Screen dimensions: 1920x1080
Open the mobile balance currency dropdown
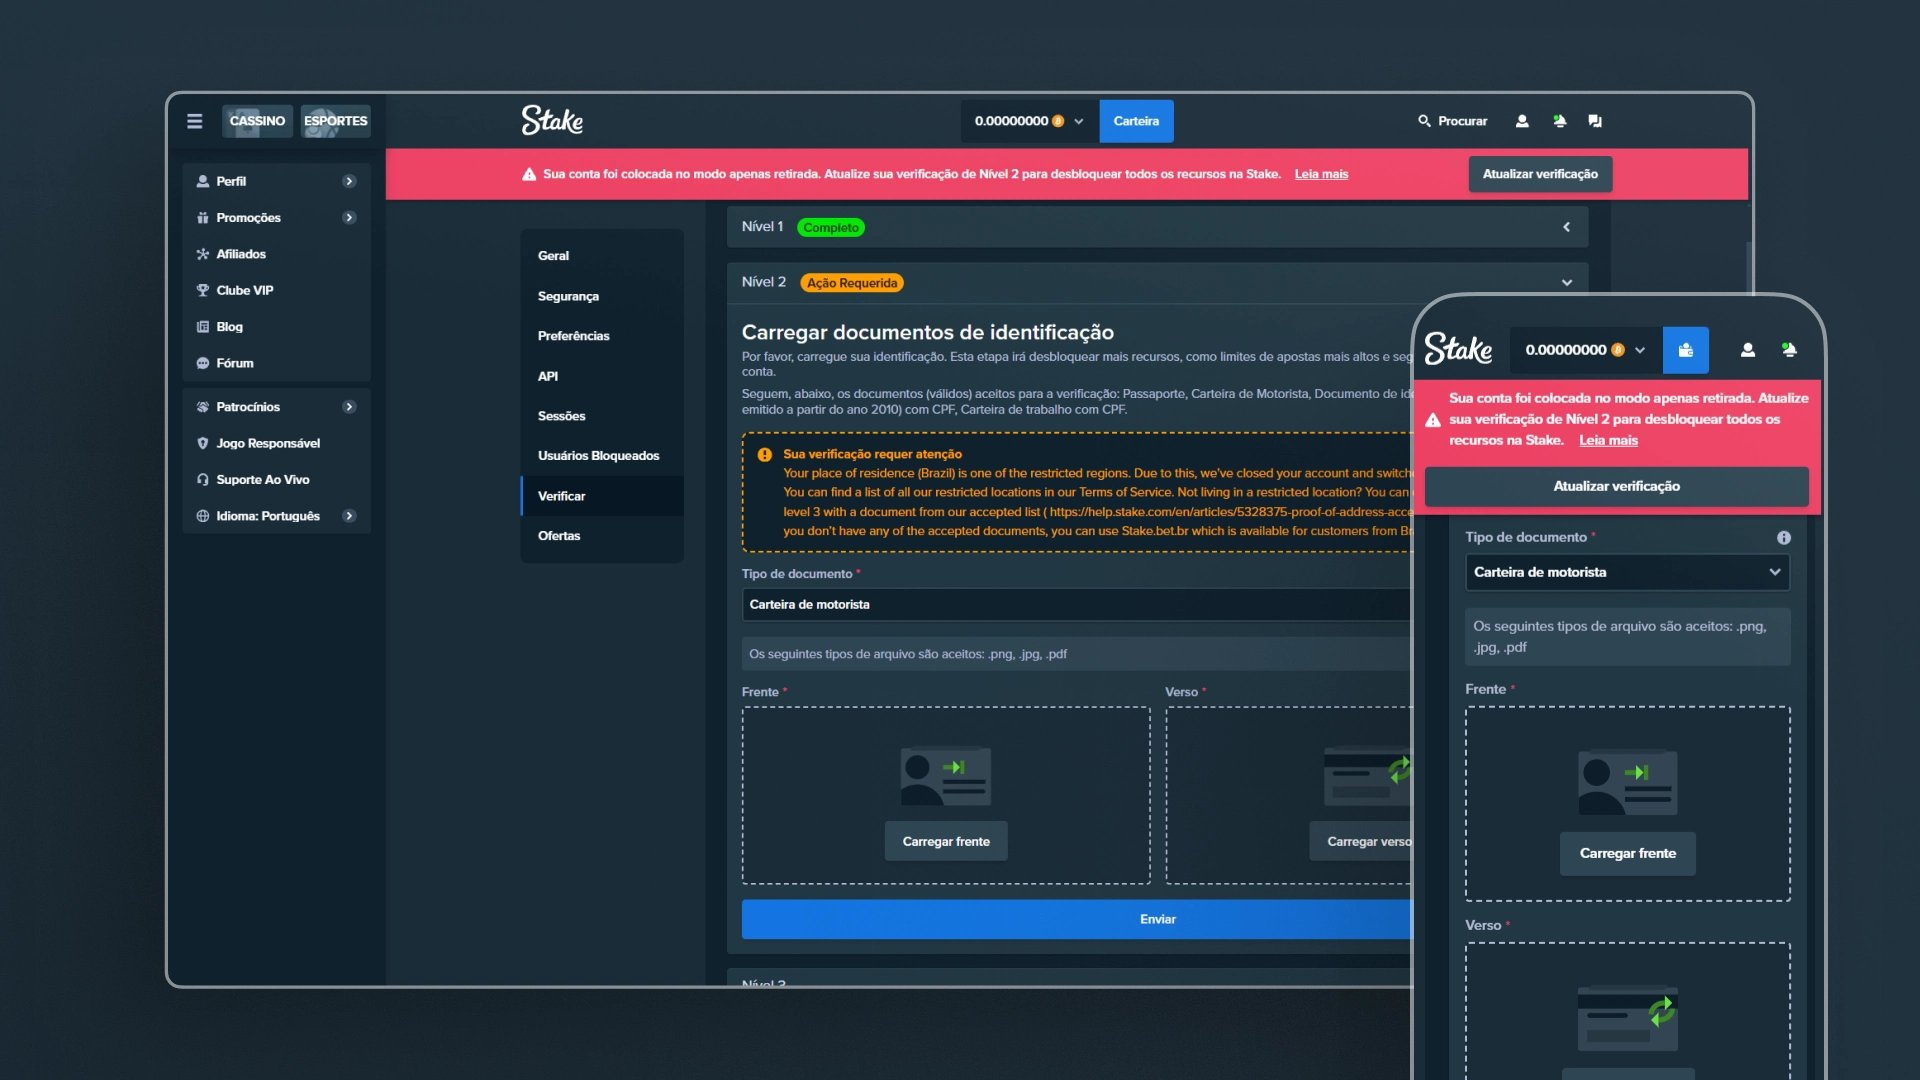1640,350
